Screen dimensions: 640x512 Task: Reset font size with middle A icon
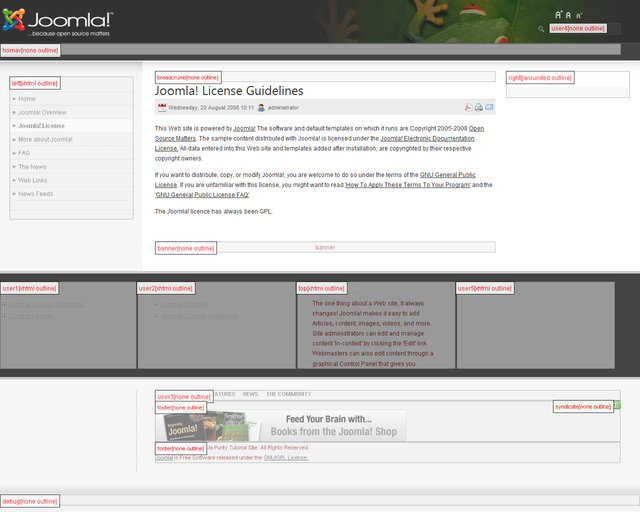pos(568,16)
